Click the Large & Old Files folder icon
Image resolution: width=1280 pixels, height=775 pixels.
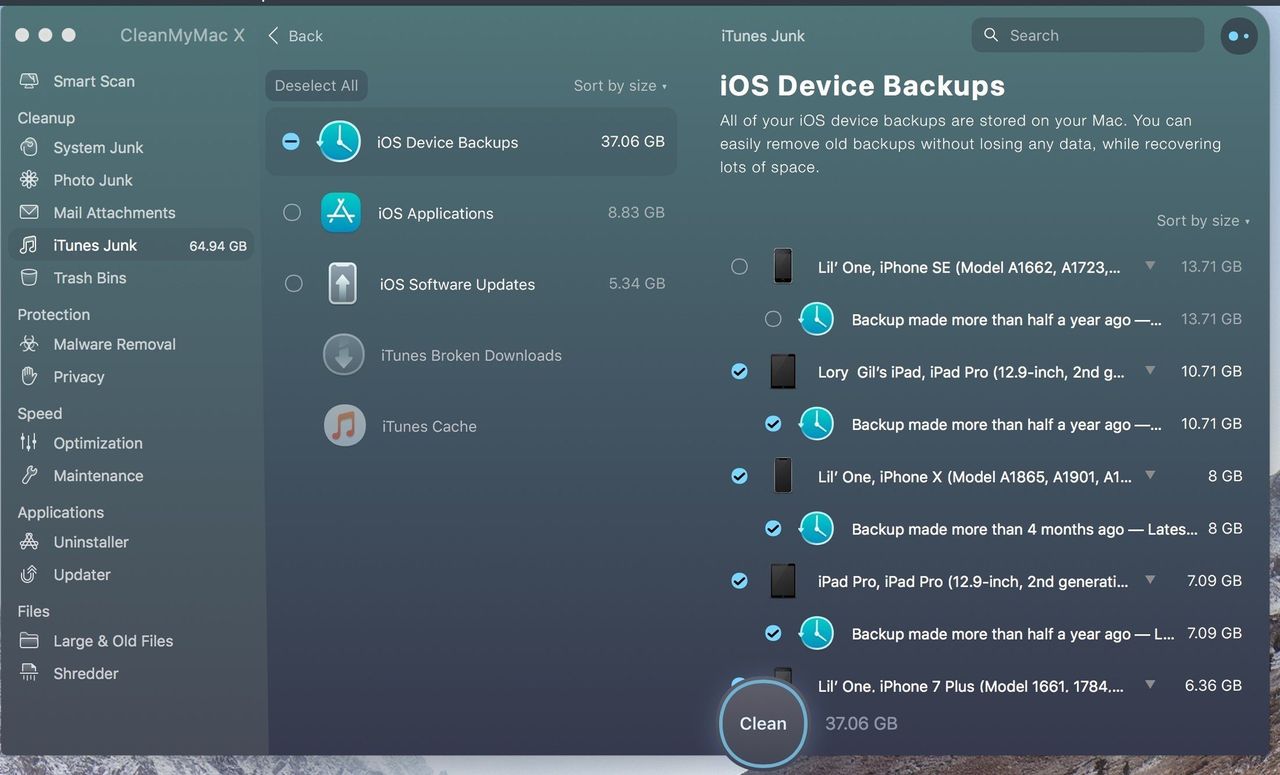click(29, 641)
